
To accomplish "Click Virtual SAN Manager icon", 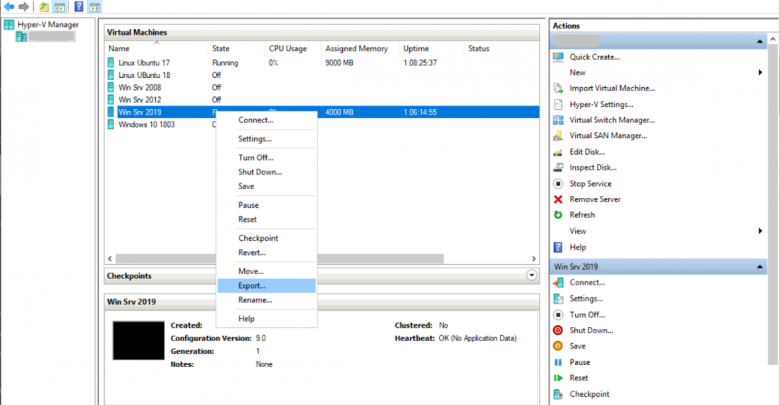I will [x=558, y=135].
